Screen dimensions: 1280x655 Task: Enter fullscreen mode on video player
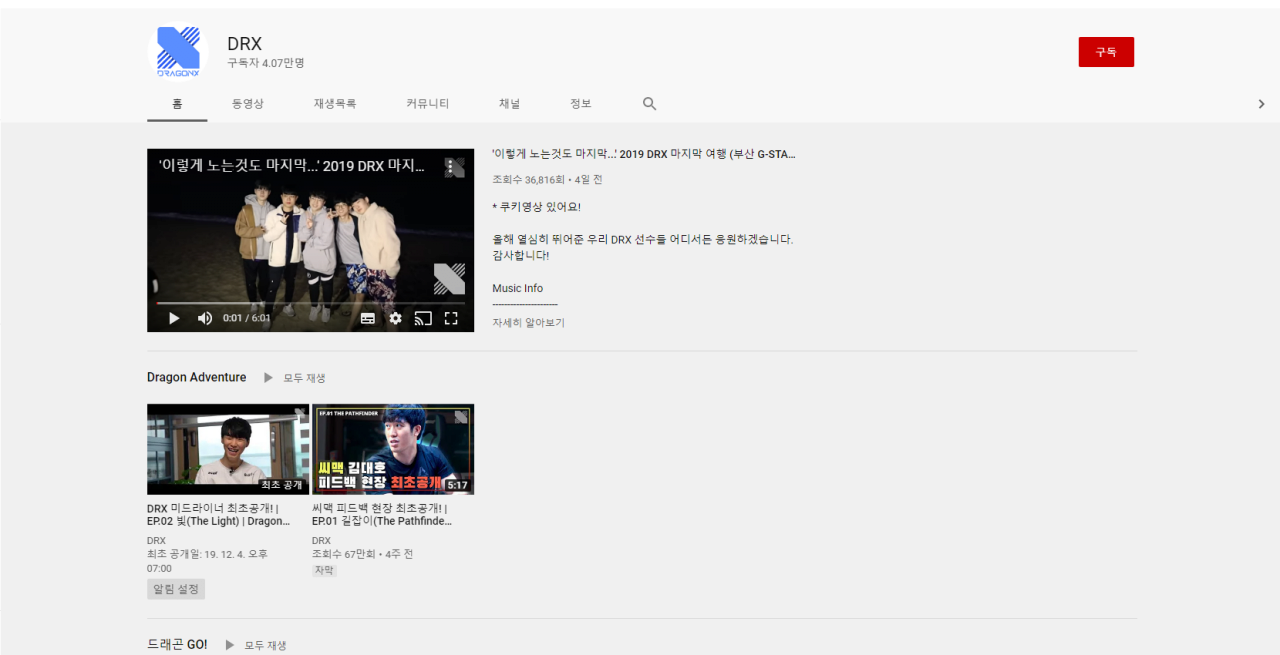[451, 318]
